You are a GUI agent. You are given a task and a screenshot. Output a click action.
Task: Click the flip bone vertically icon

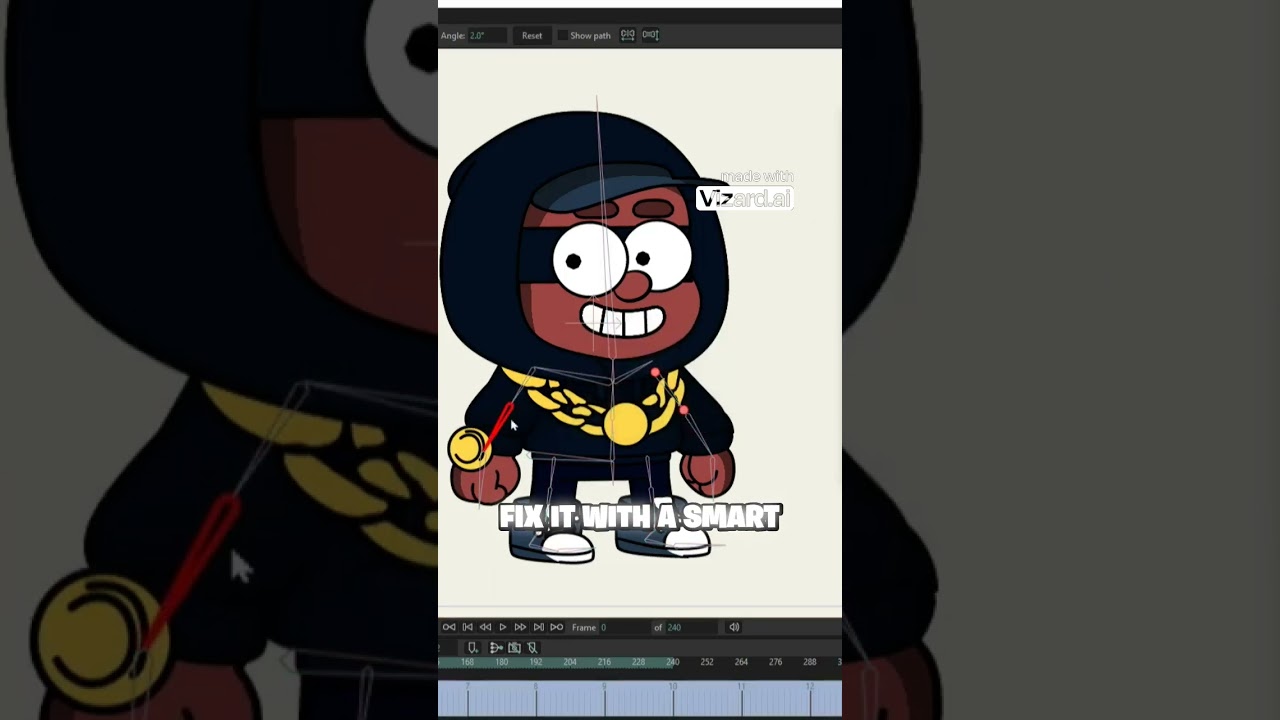point(650,35)
